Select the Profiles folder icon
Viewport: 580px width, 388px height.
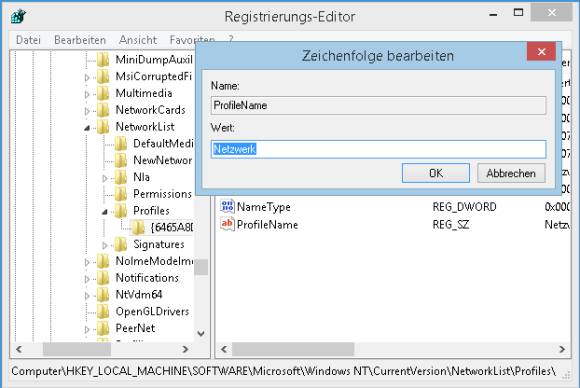[x=121, y=211]
